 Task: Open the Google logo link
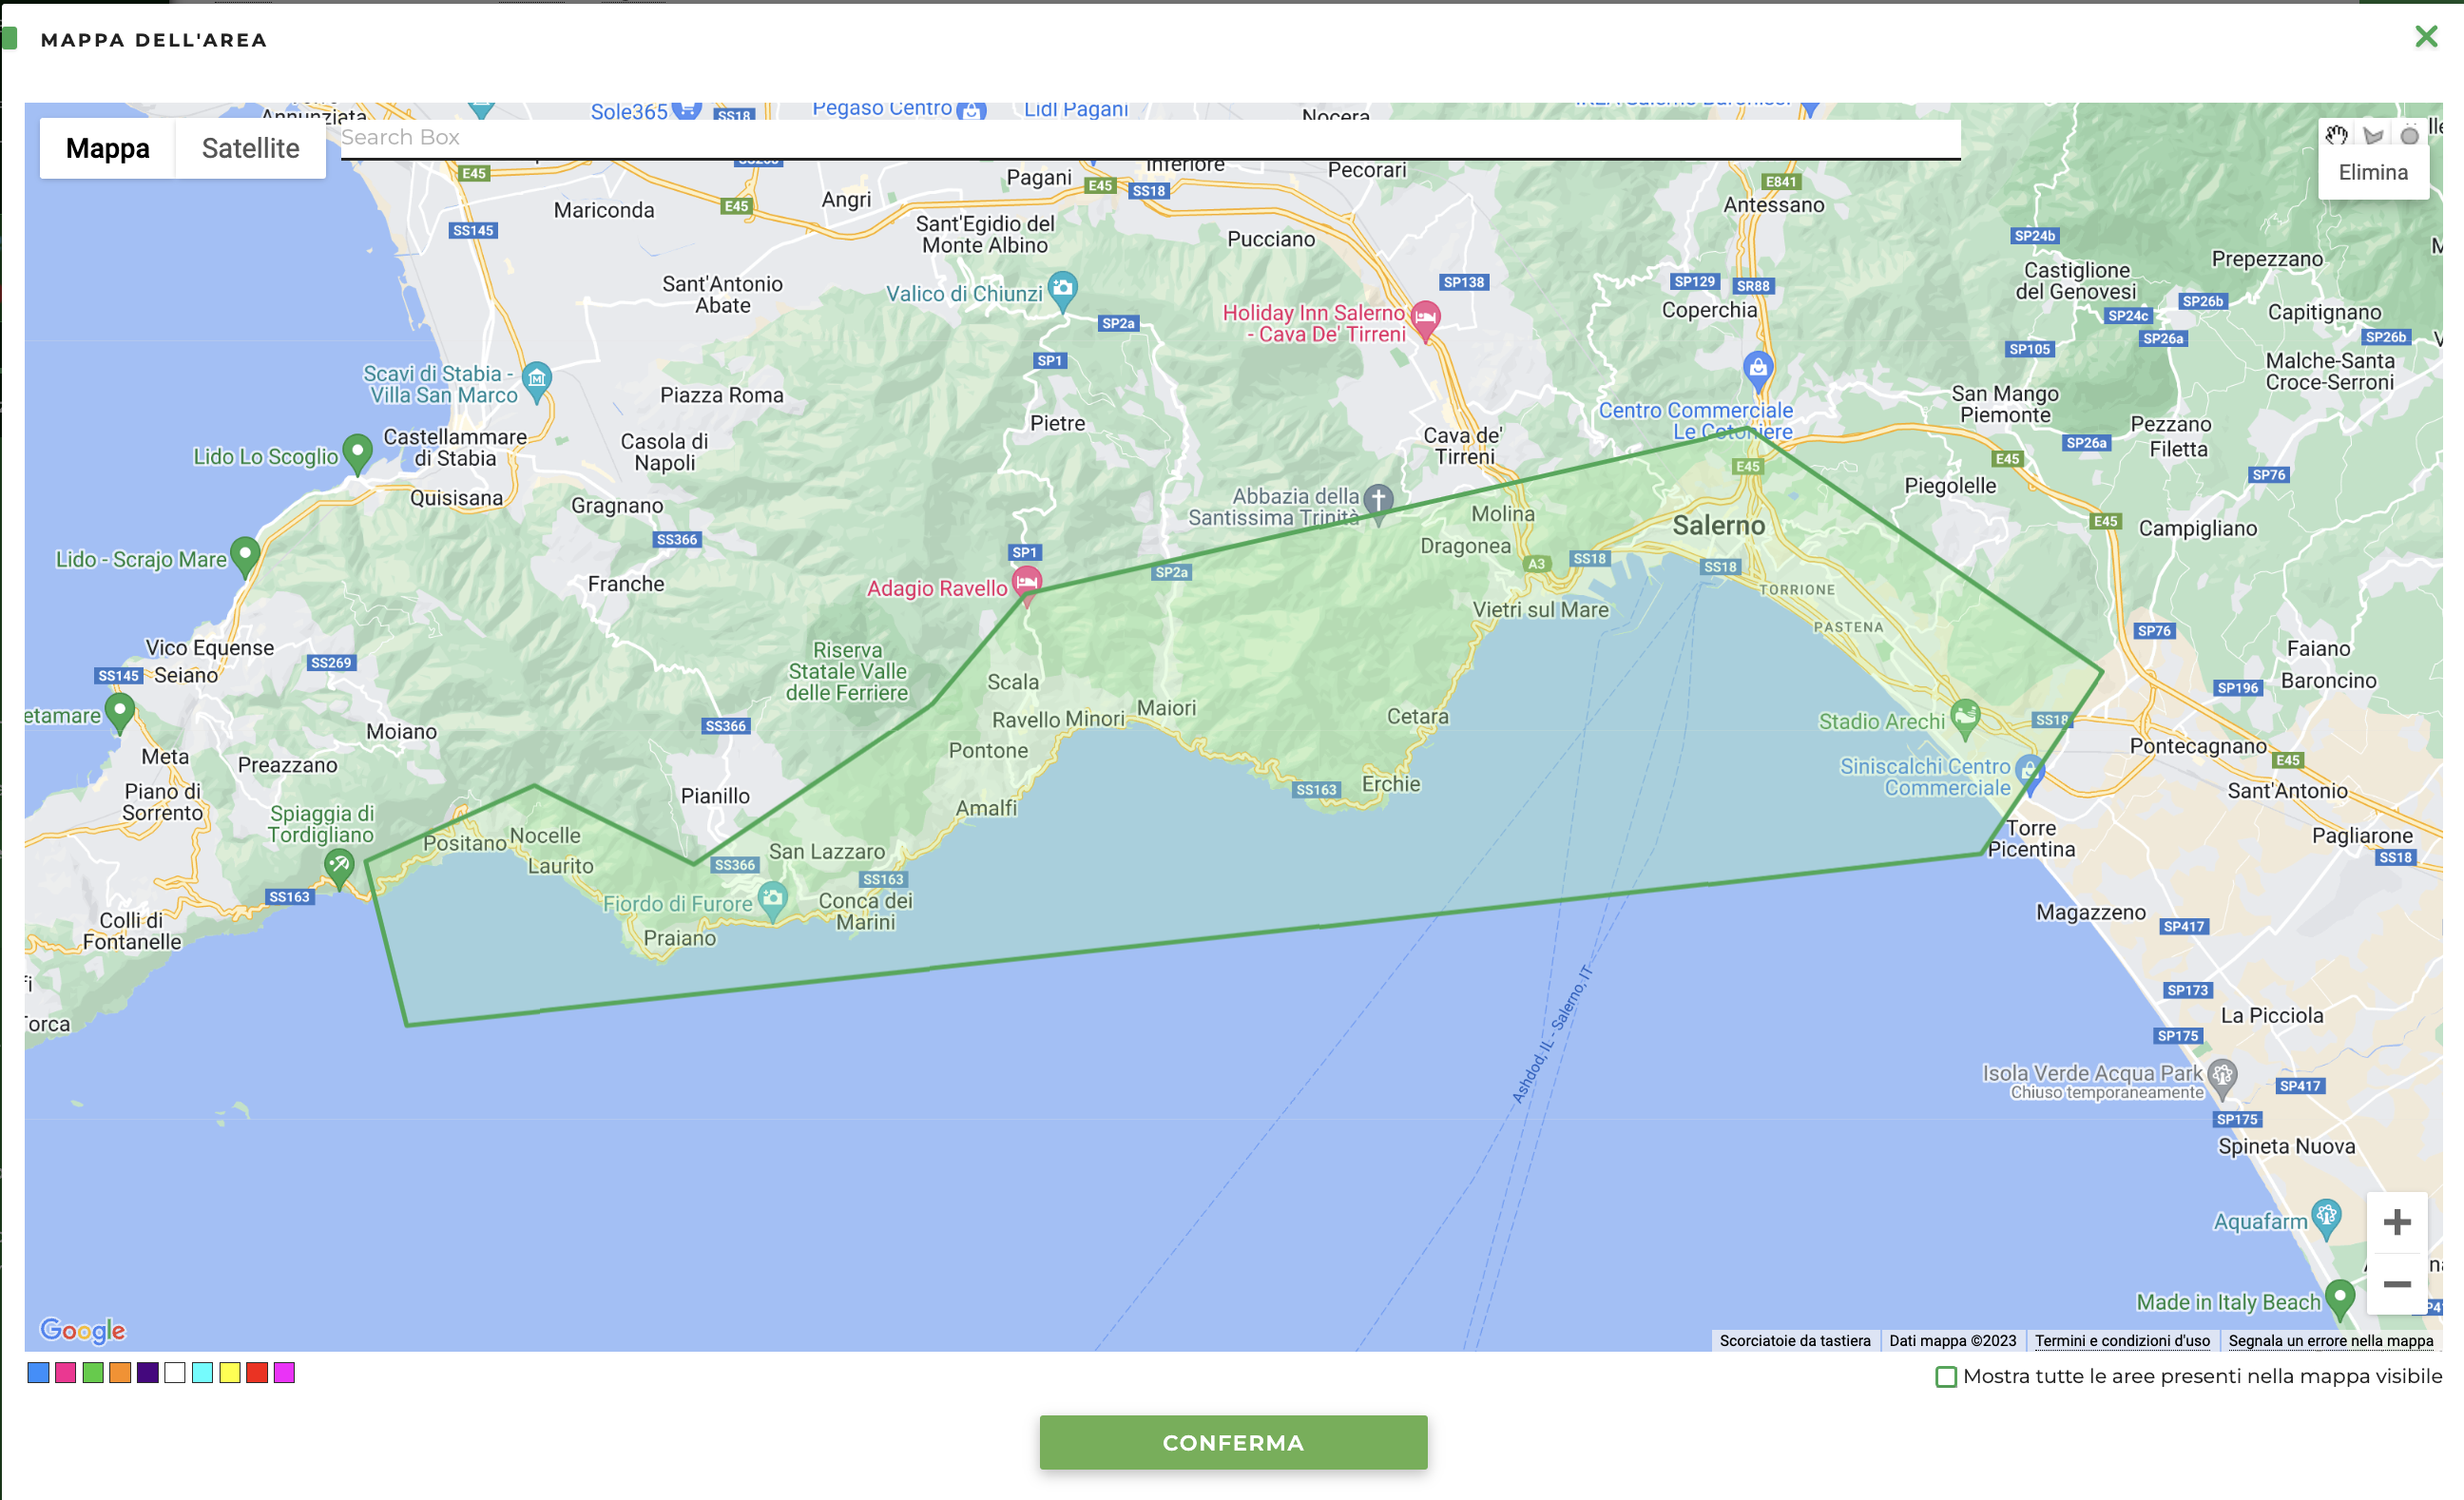point(82,1330)
